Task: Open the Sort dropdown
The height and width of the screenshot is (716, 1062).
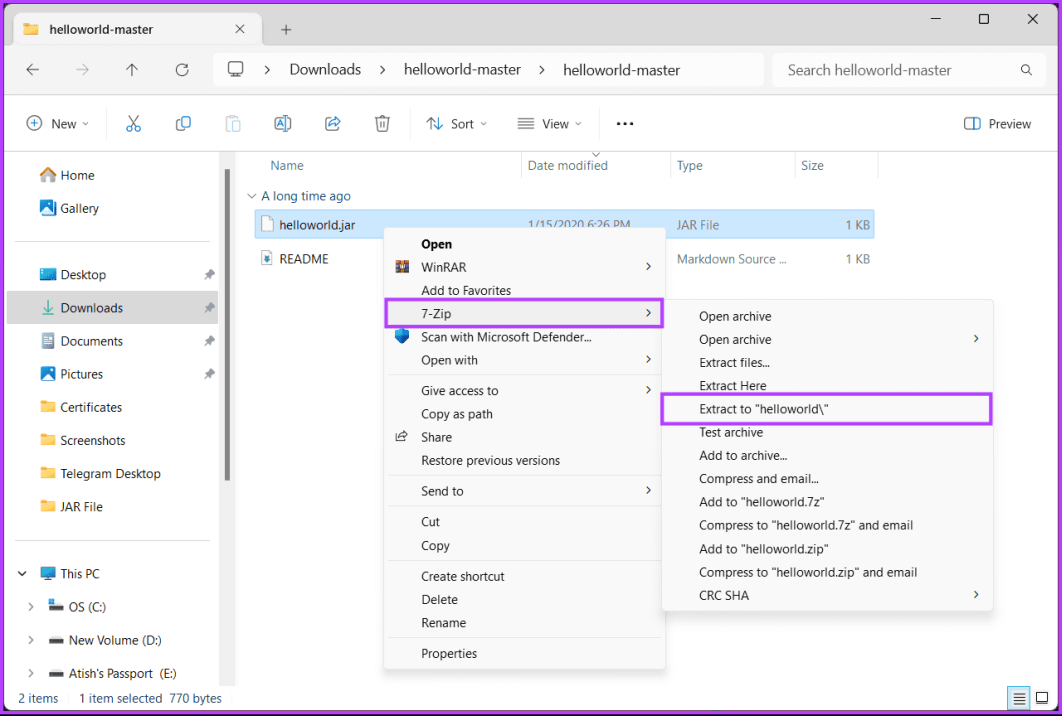Action: tap(457, 124)
